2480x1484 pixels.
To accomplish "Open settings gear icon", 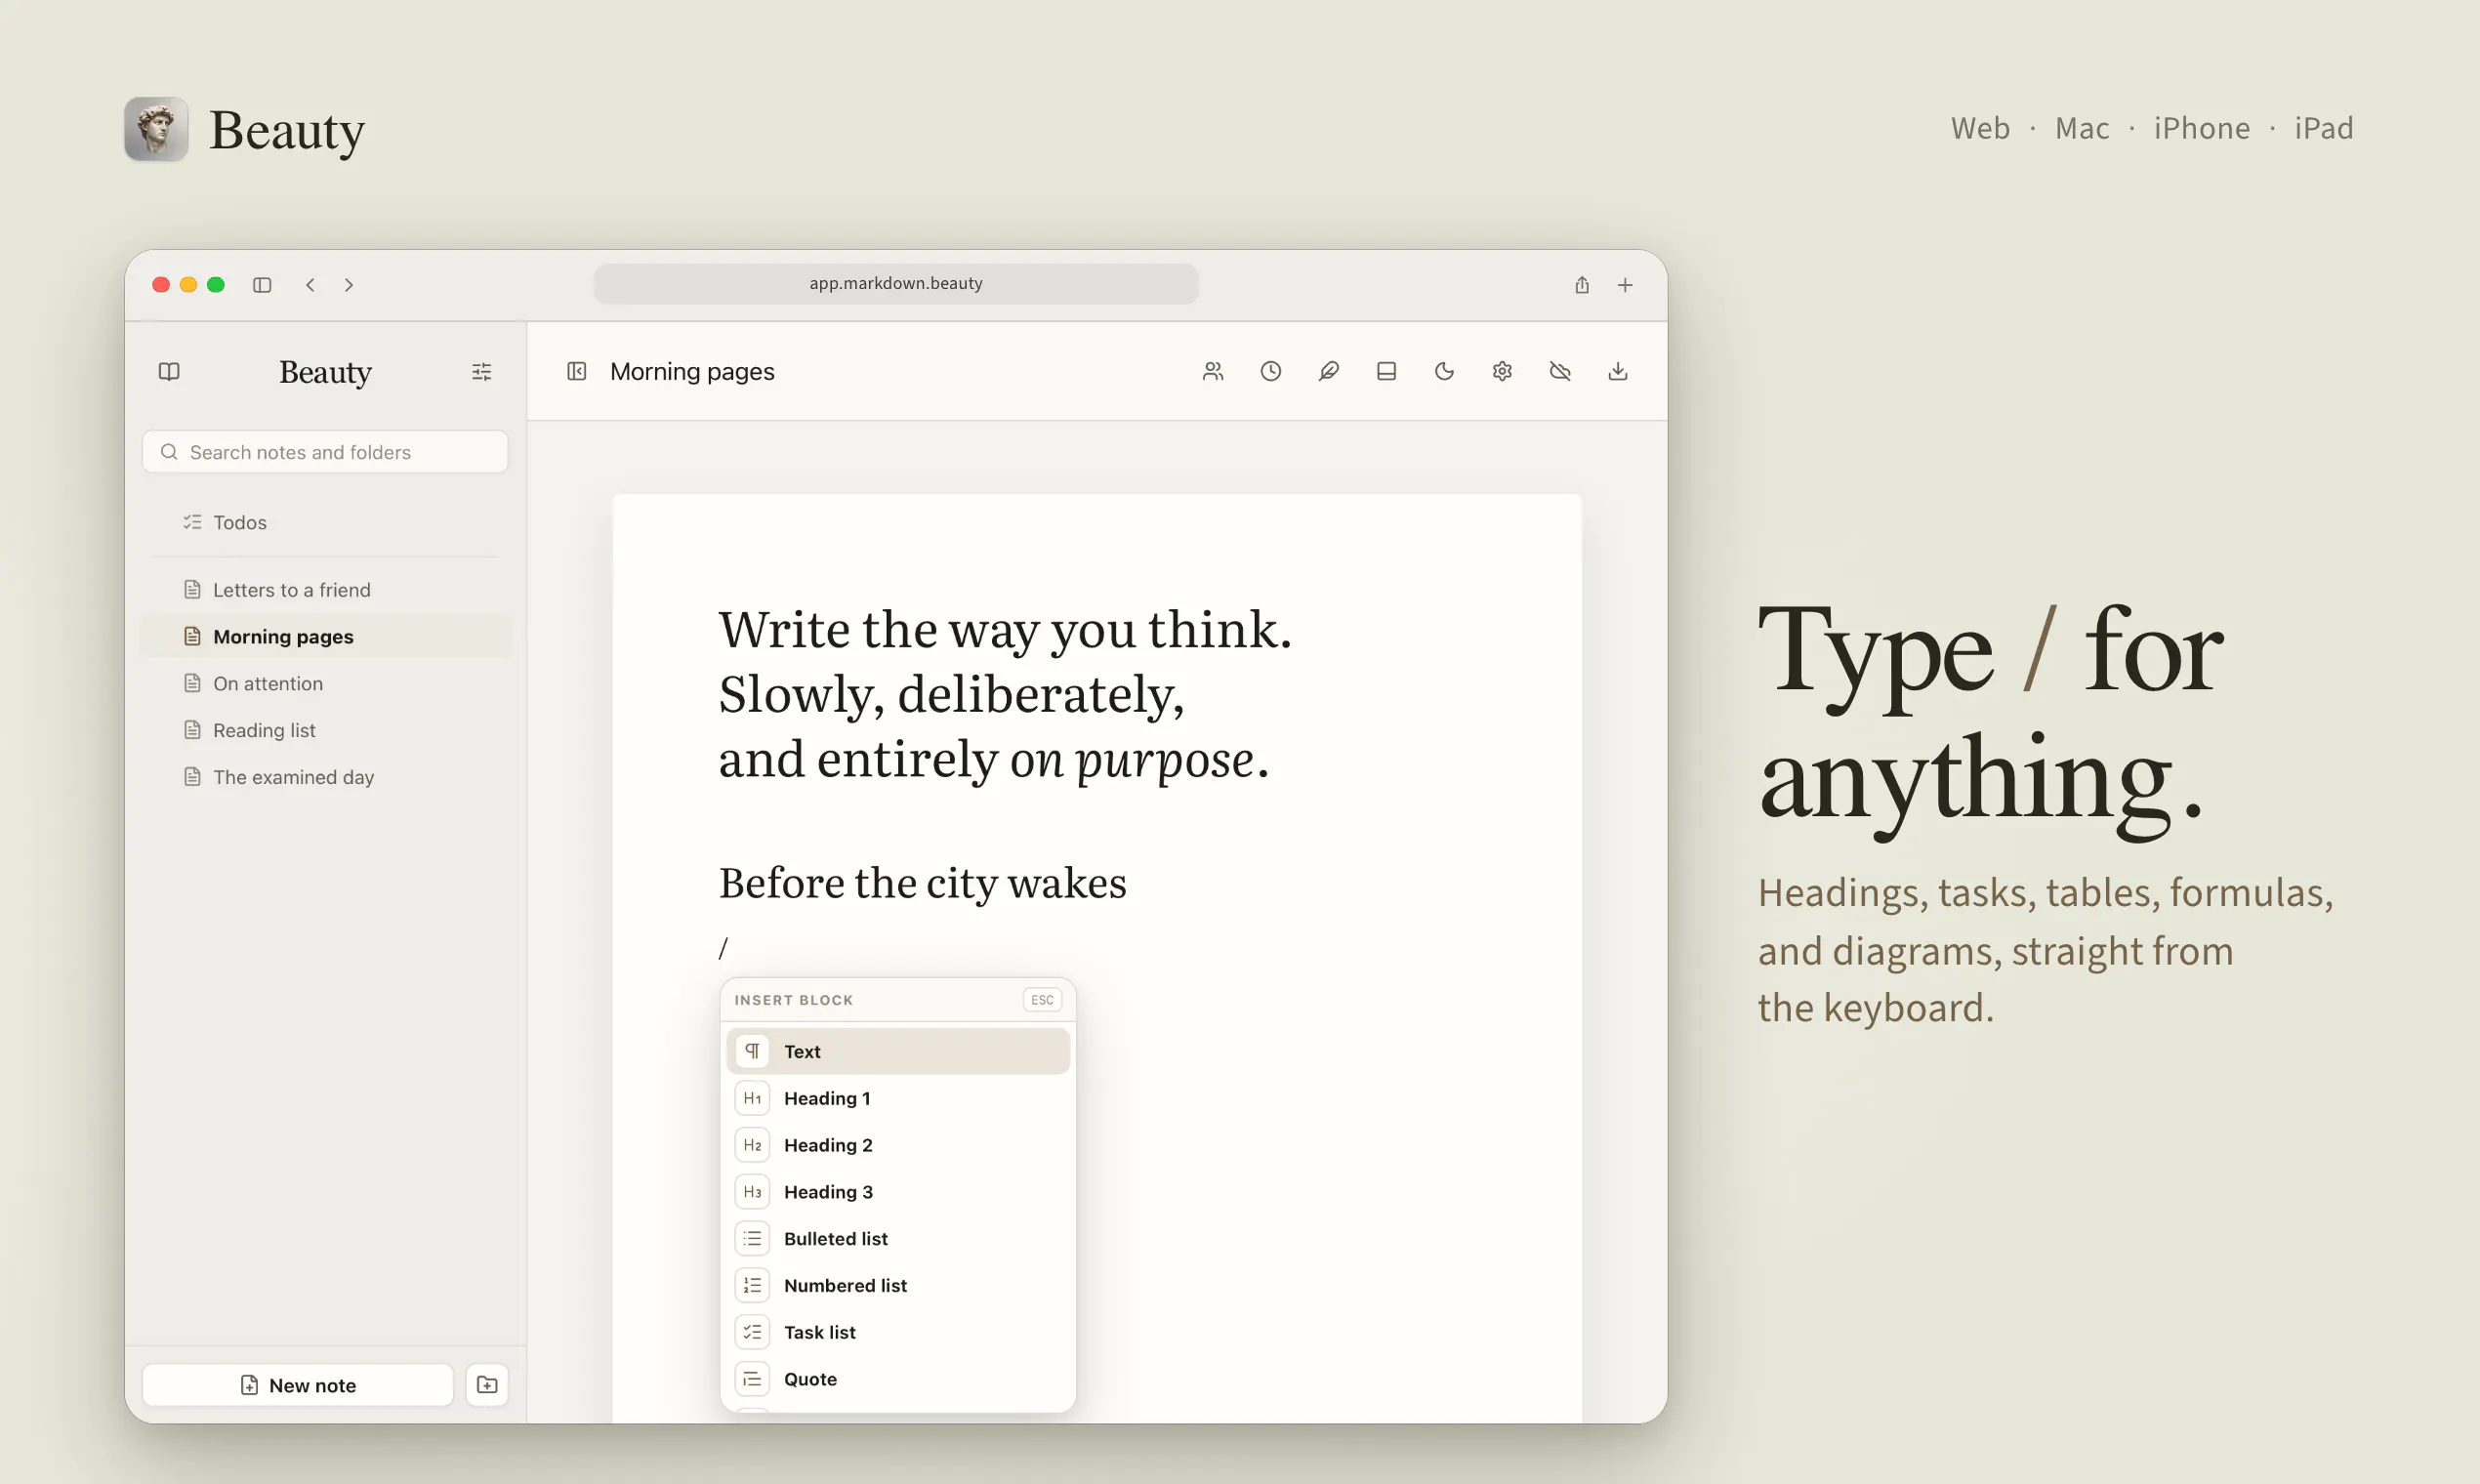I will (1502, 371).
